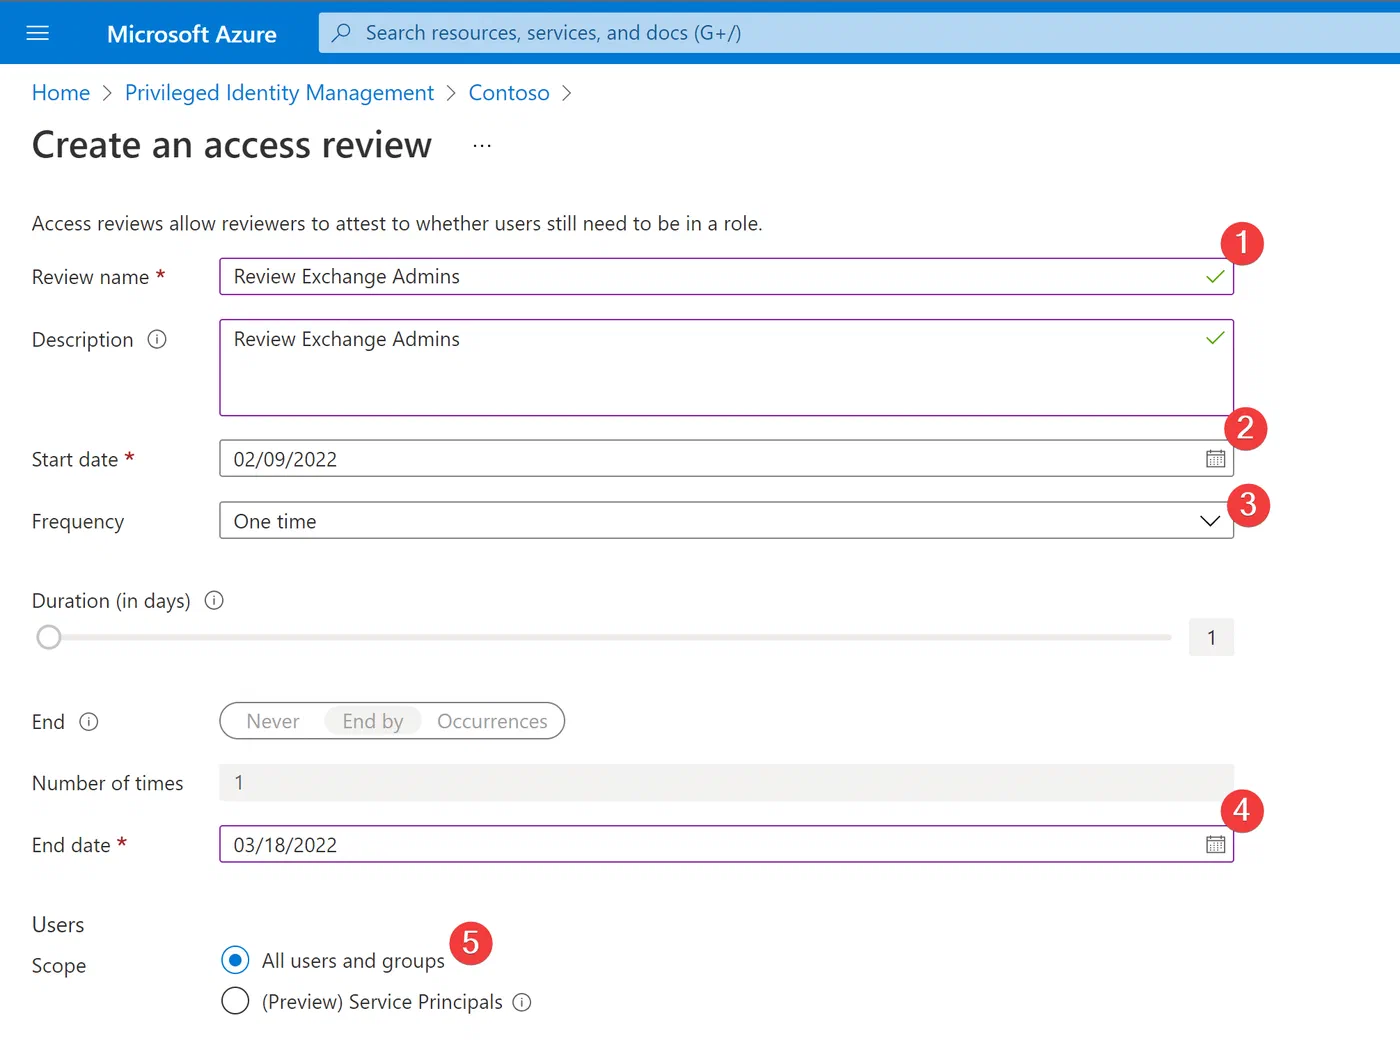The image size is (1400, 1043).
Task: Click the Duration slider handle
Action: [x=49, y=637]
